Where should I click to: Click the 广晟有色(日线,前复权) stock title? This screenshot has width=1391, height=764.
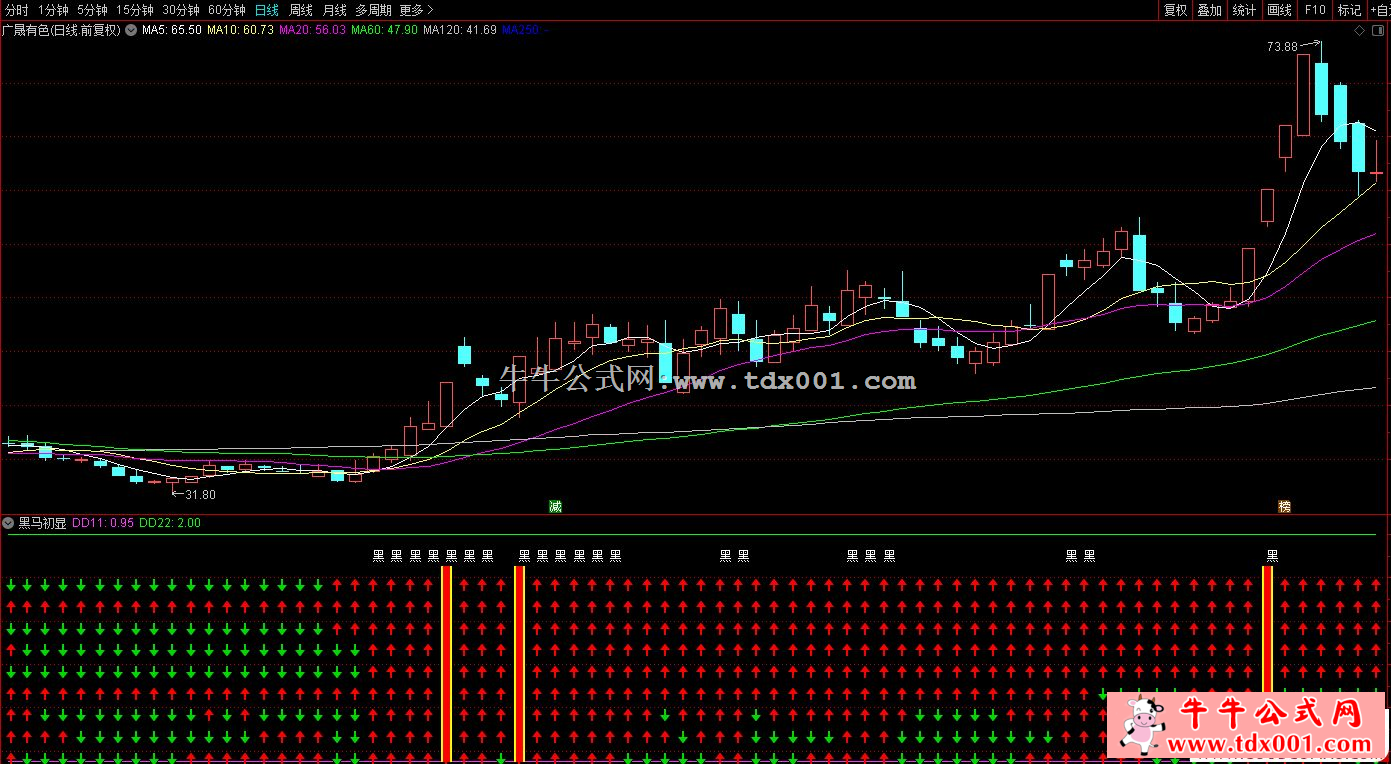[x=61, y=30]
